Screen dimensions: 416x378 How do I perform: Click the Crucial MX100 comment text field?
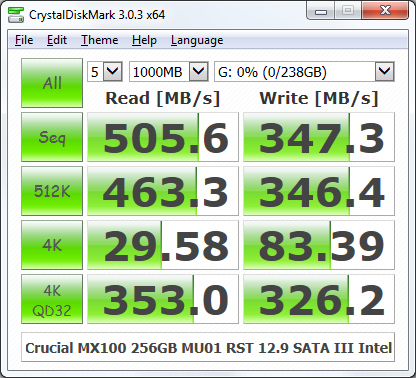pos(208,347)
